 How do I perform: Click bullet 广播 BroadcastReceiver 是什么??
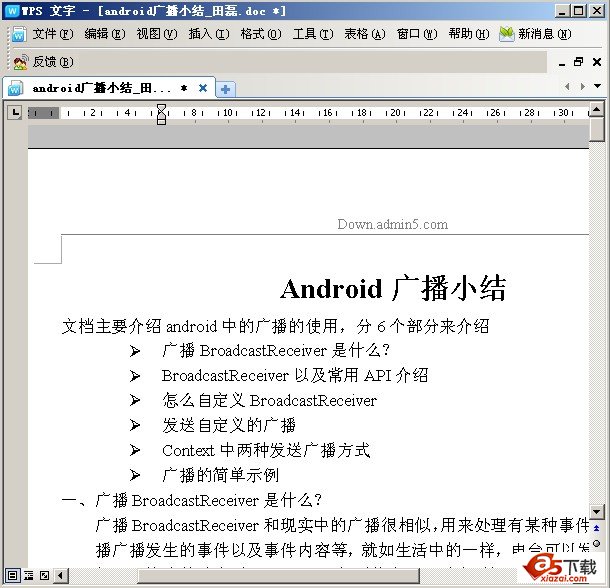[276, 351]
